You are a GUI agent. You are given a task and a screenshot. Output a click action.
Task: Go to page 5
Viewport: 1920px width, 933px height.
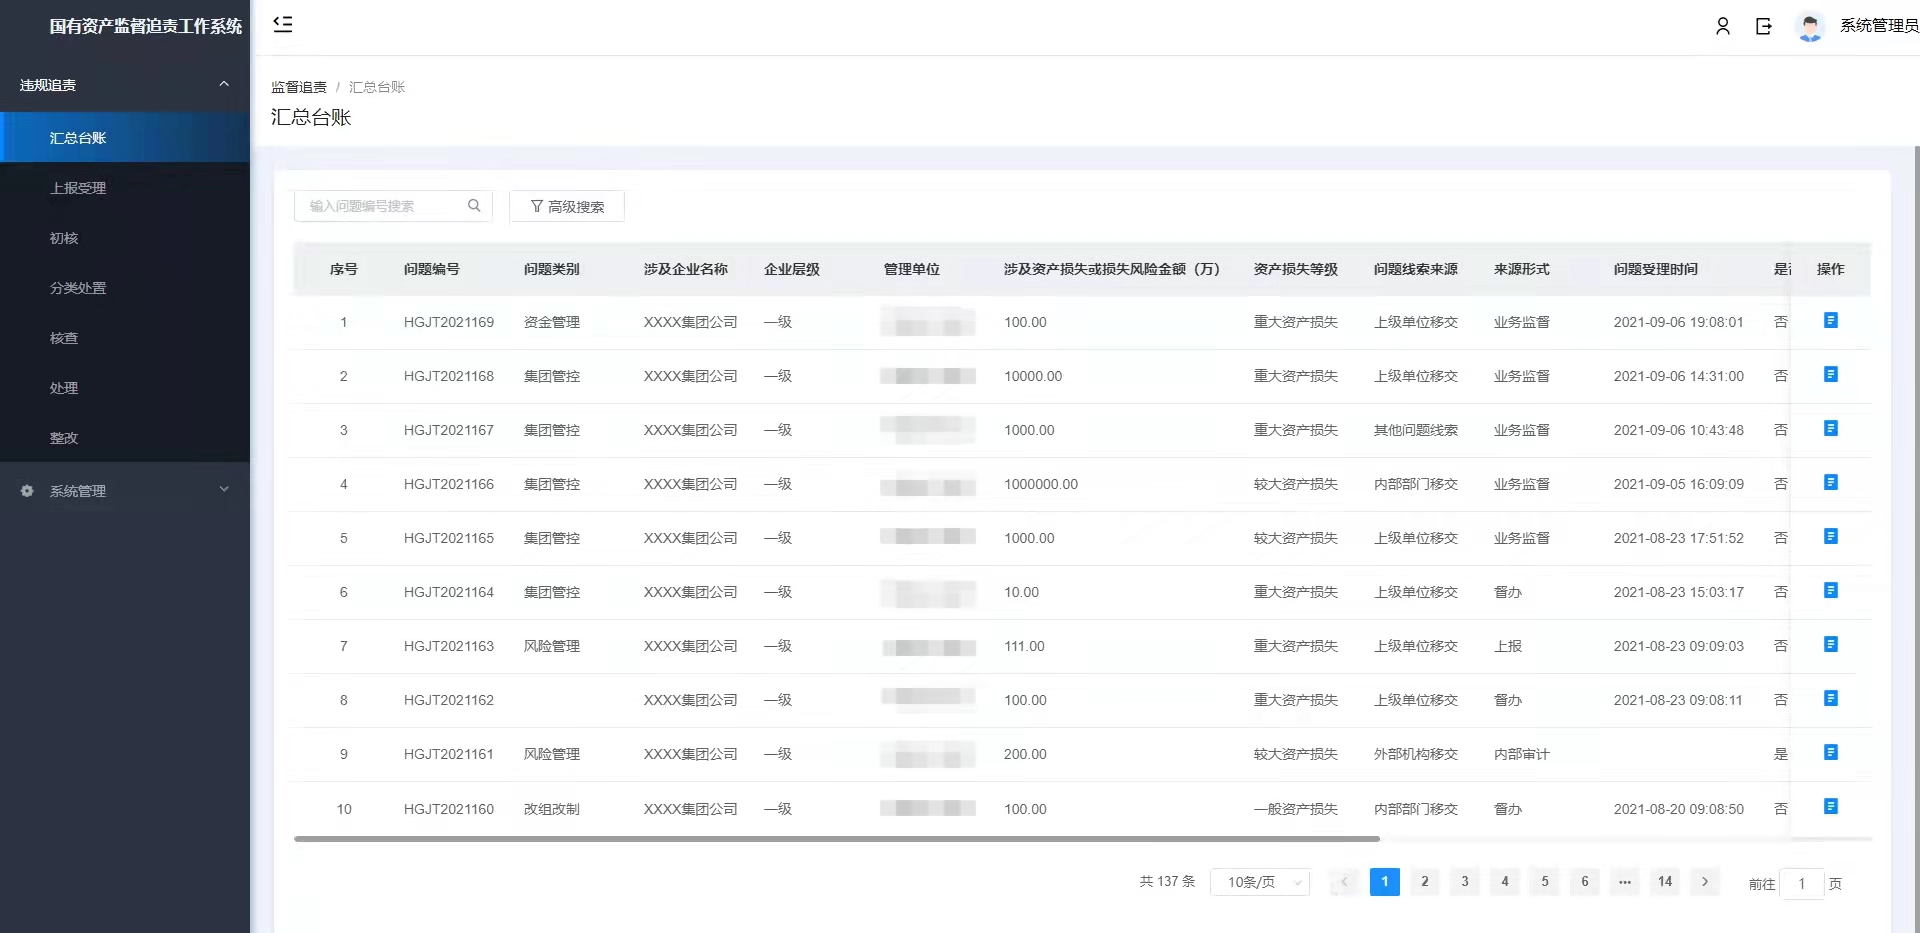click(x=1545, y=882)
